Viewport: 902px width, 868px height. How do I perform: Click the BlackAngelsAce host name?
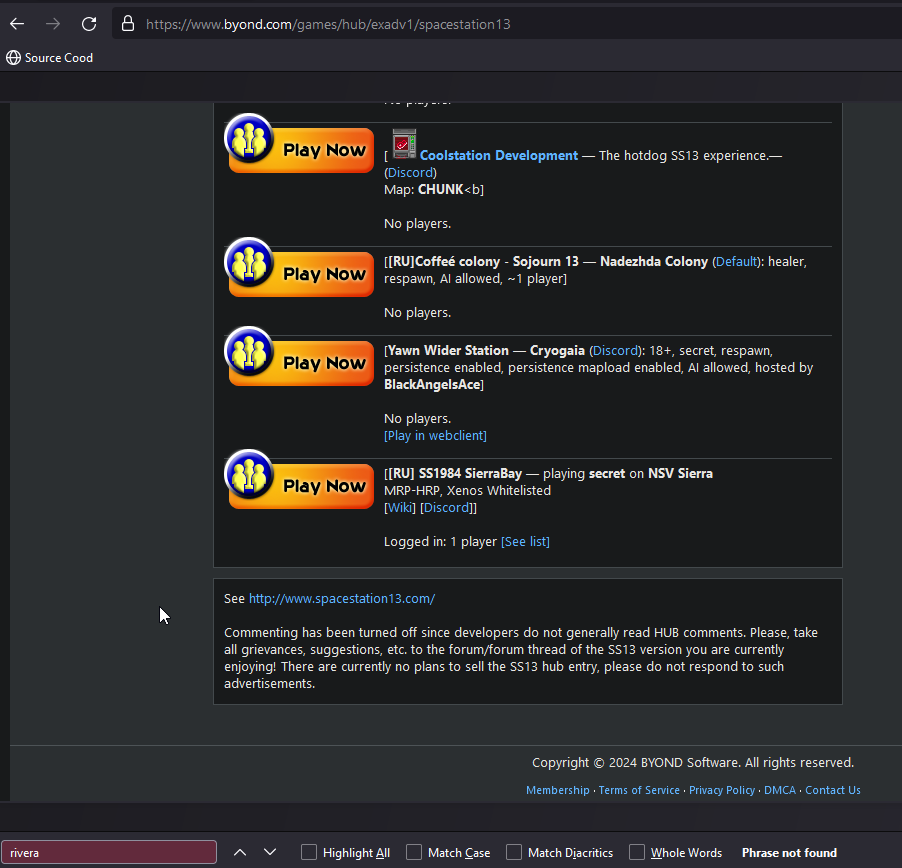coord(432,385)
